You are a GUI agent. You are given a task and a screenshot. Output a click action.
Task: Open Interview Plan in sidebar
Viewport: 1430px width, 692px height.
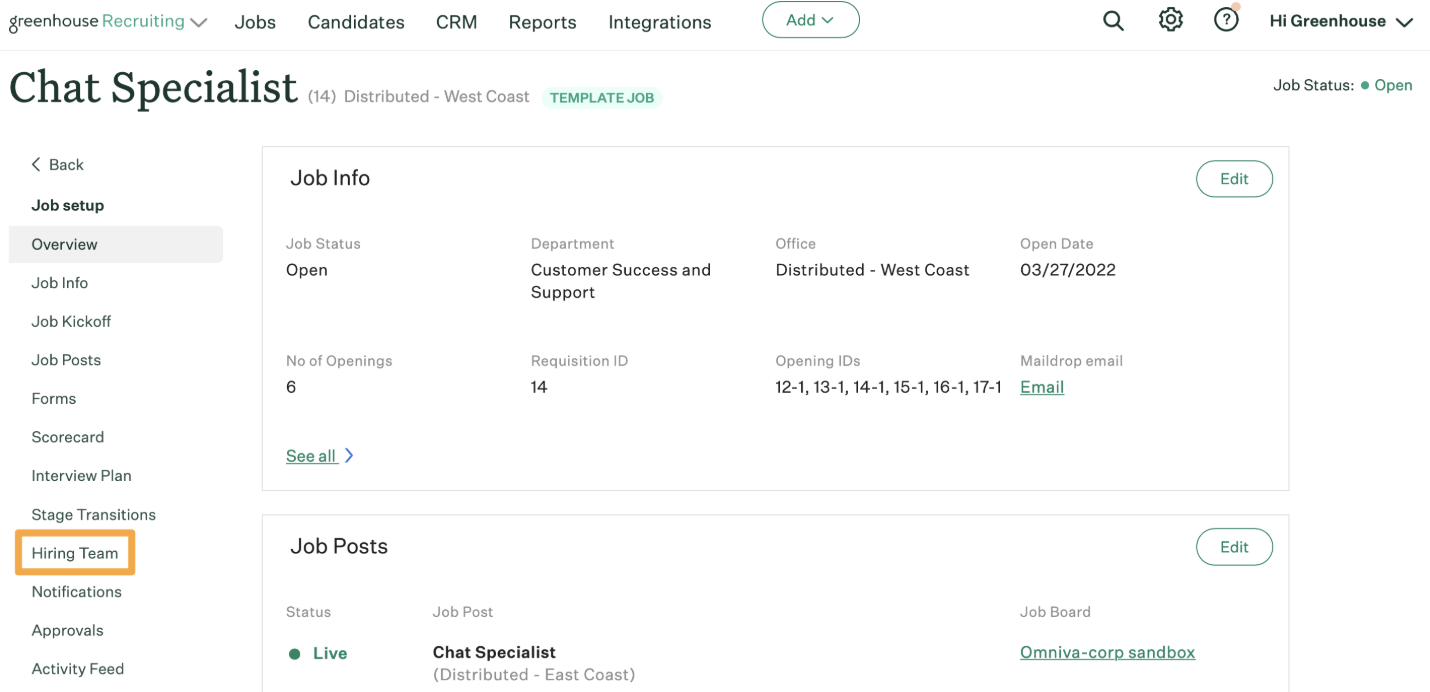[81, 476]
